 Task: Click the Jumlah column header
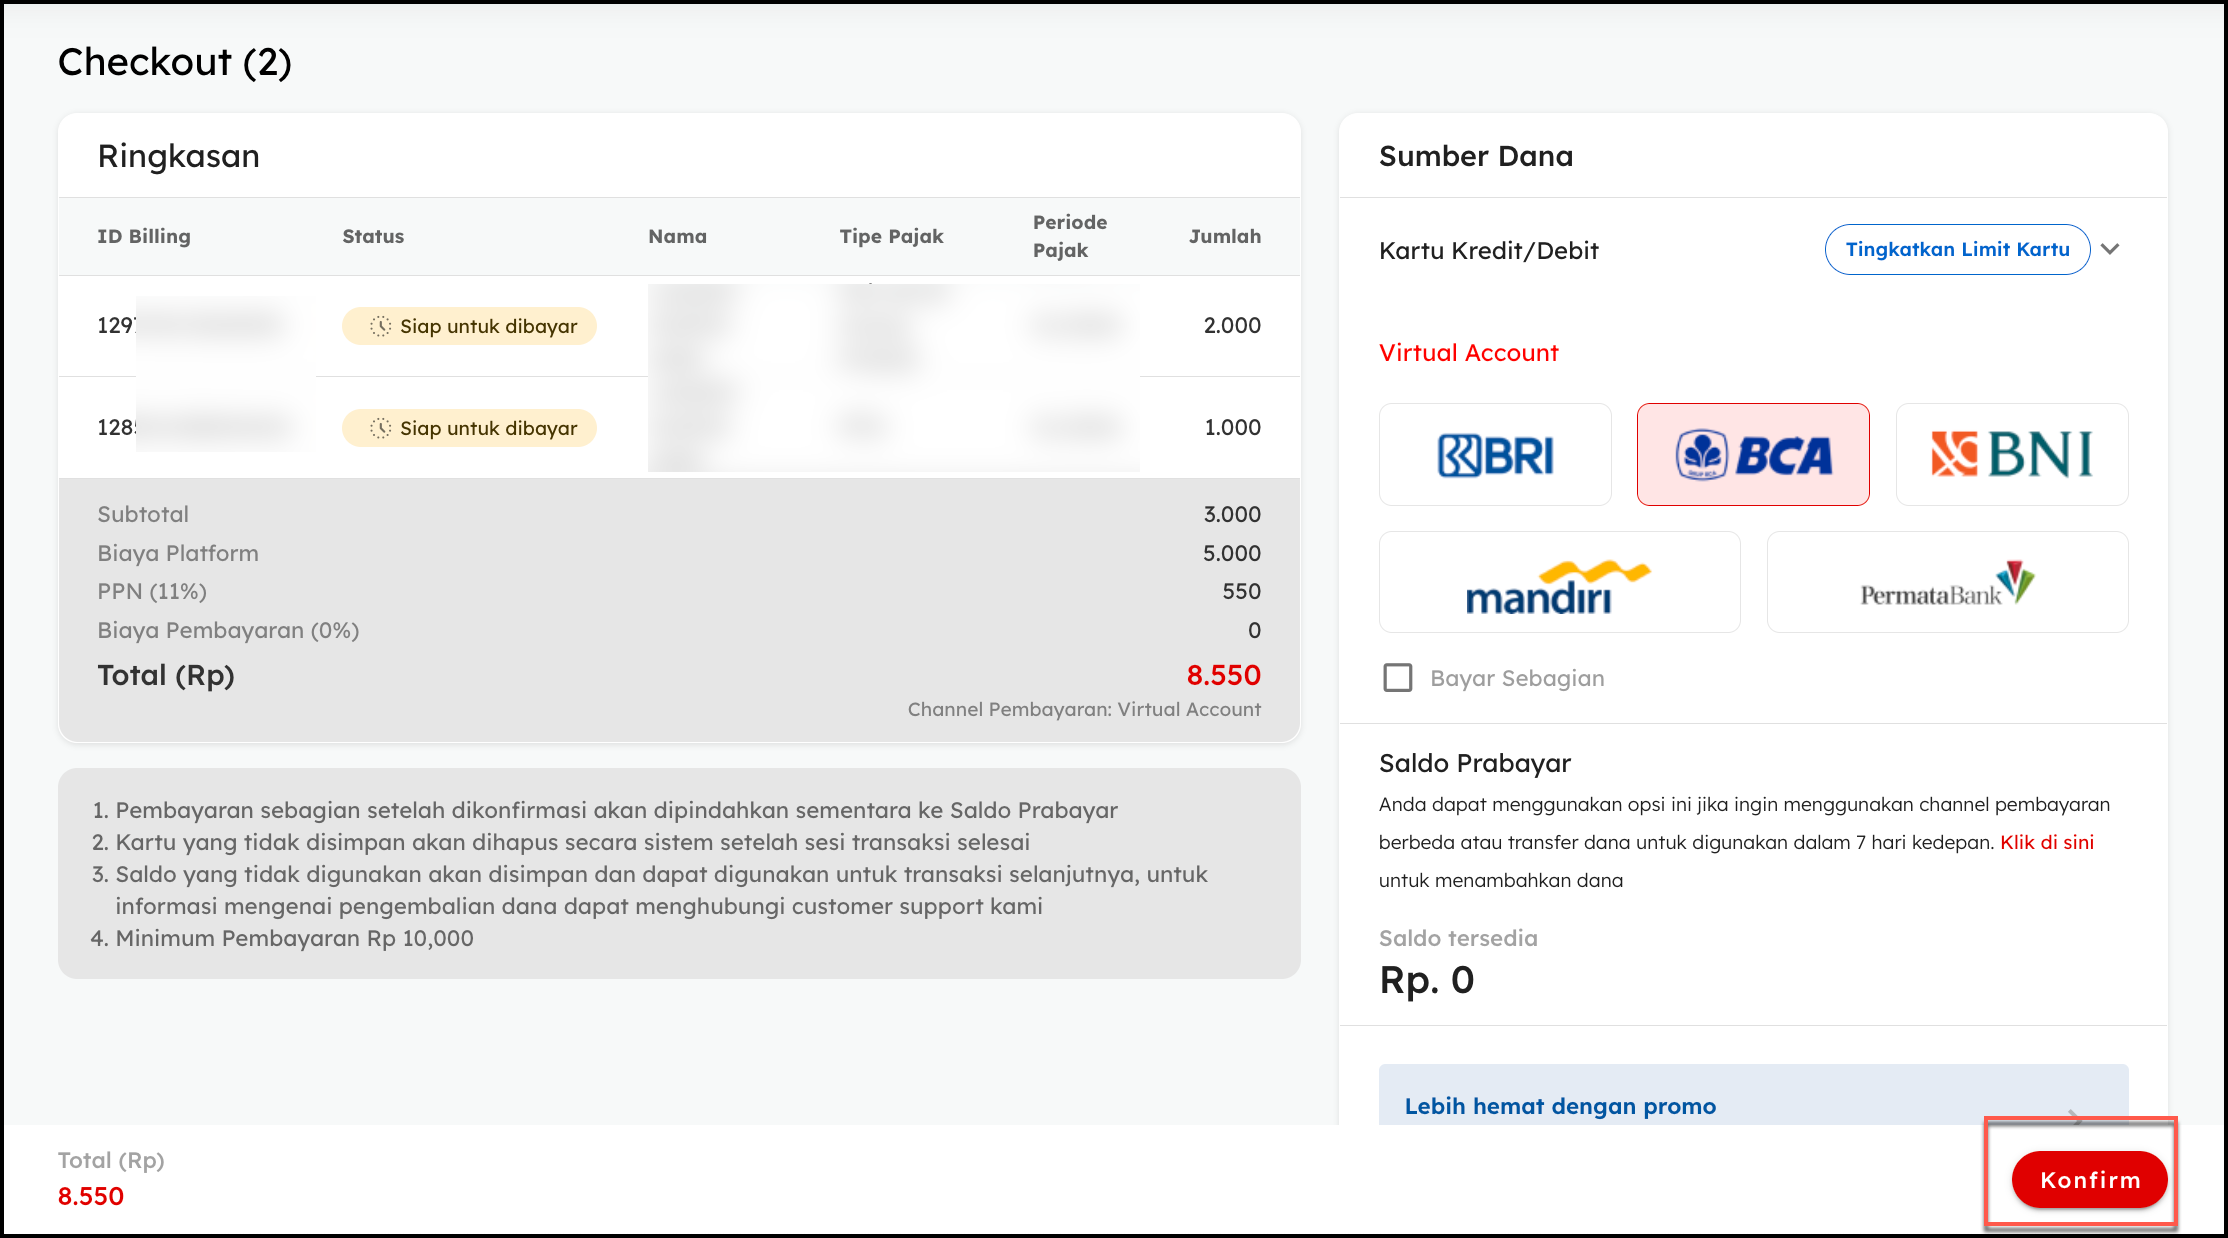1224,236
